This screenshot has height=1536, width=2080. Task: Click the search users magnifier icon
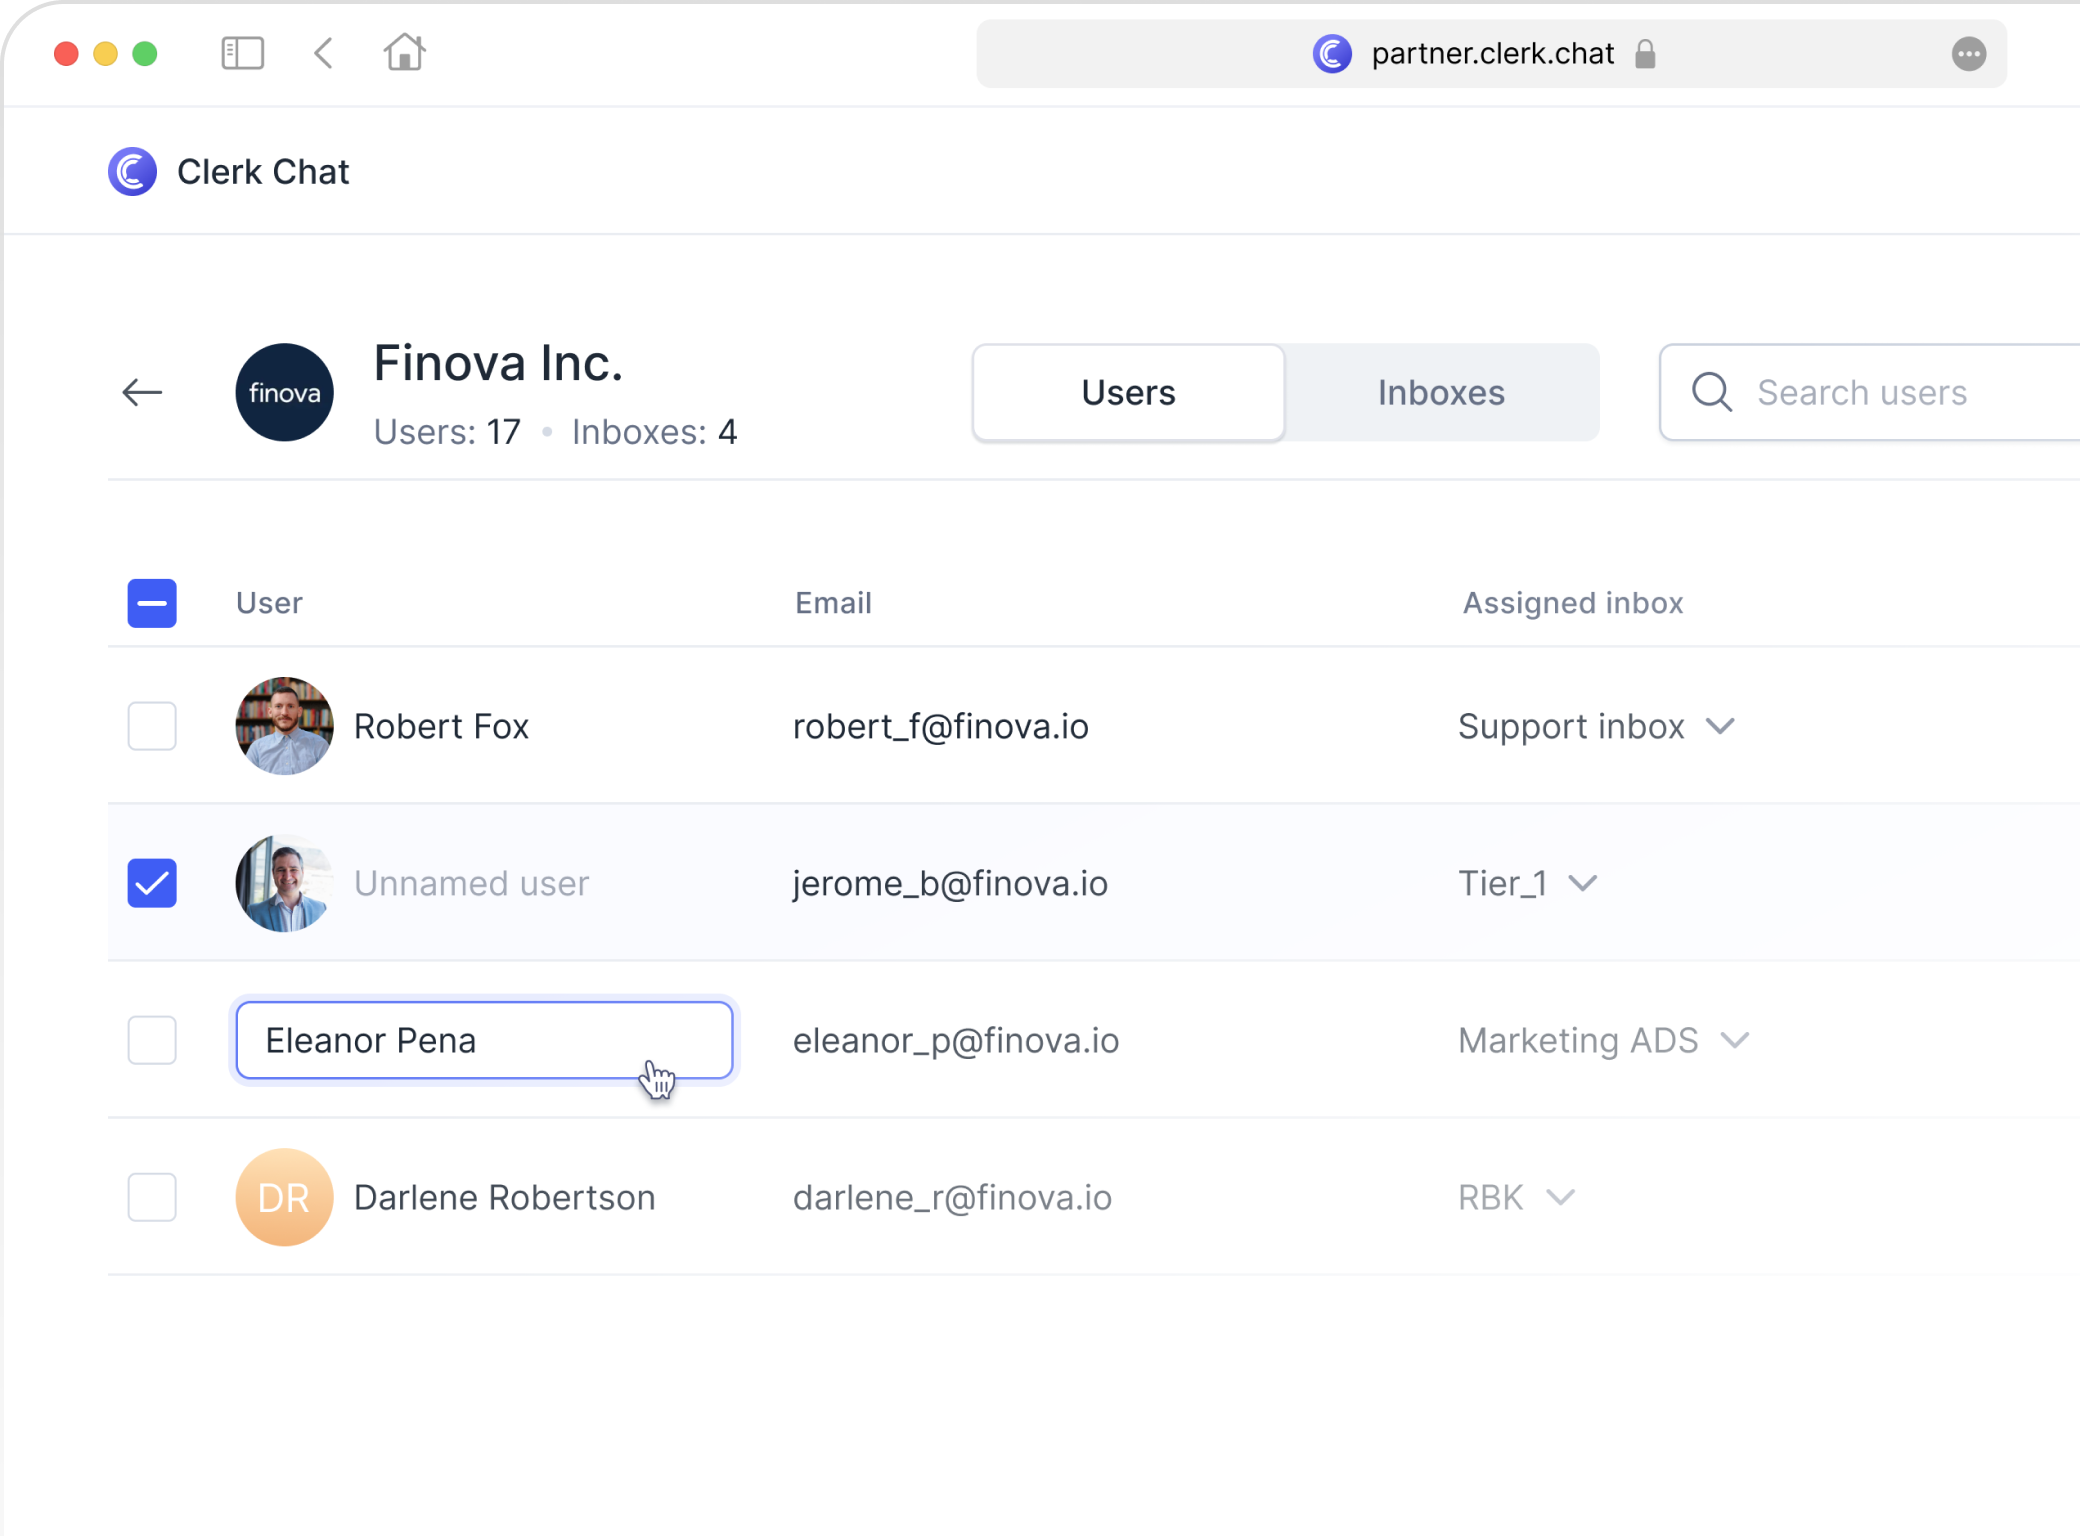[1713, 392]
